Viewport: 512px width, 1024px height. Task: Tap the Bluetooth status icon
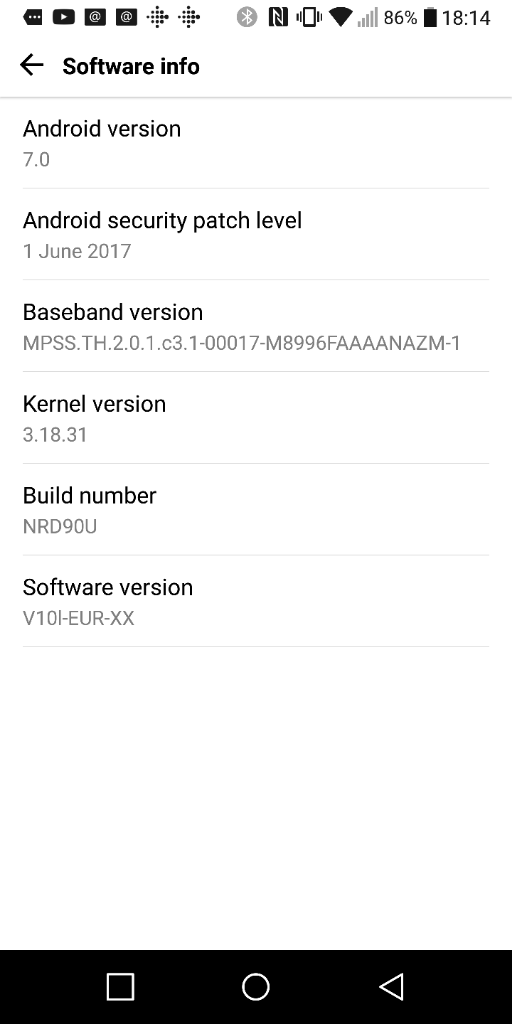246,18
